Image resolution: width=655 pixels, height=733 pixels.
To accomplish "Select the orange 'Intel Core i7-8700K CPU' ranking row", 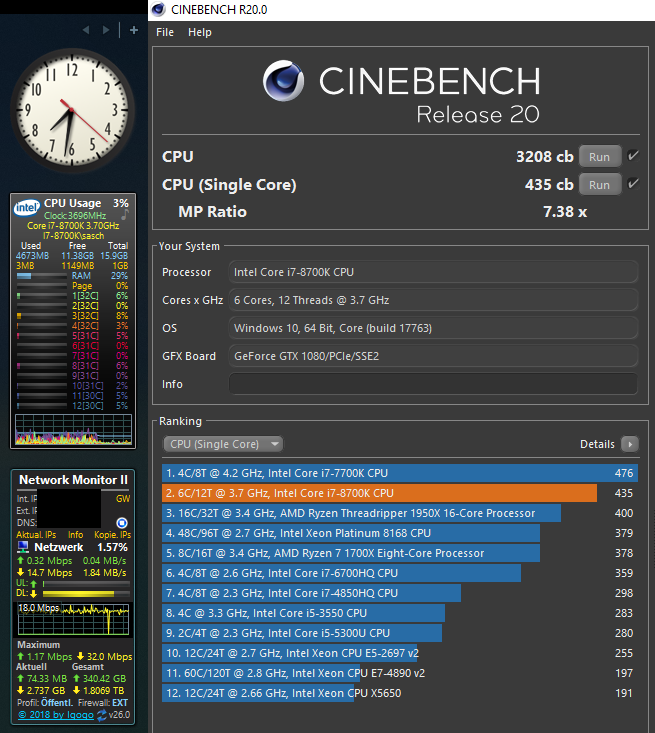I will pos(400,493).
